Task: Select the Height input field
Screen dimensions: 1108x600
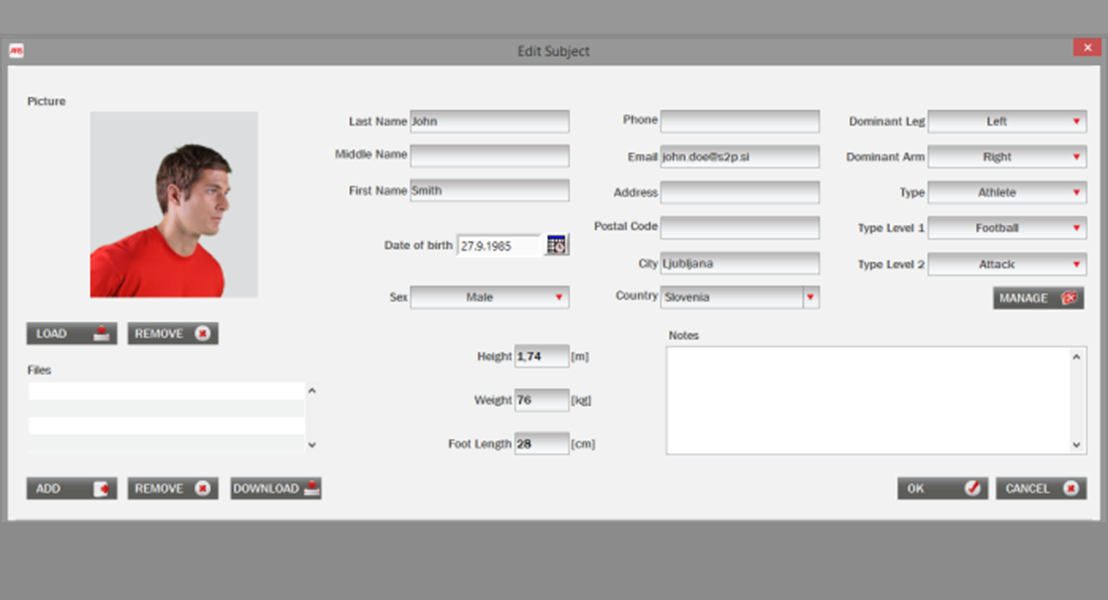Action: click(x=541, y=356)
